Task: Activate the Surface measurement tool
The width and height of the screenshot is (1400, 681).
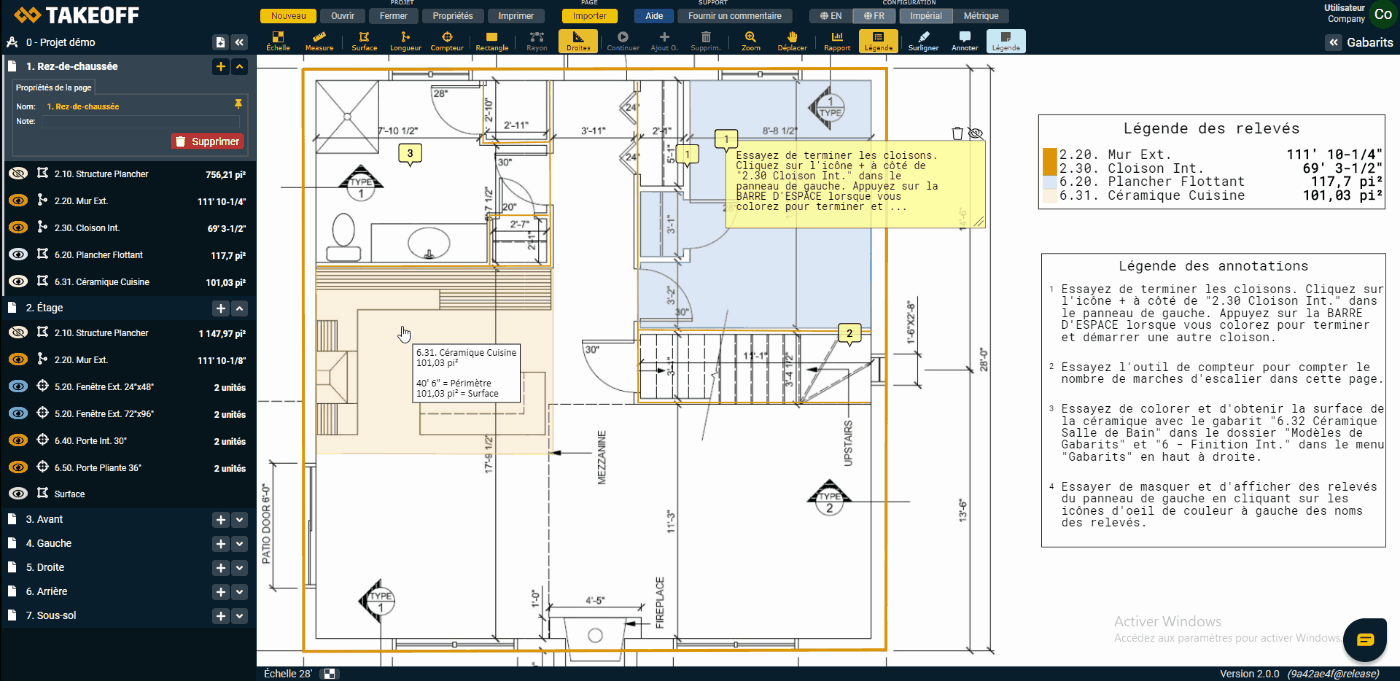Action: pos(364,41)
